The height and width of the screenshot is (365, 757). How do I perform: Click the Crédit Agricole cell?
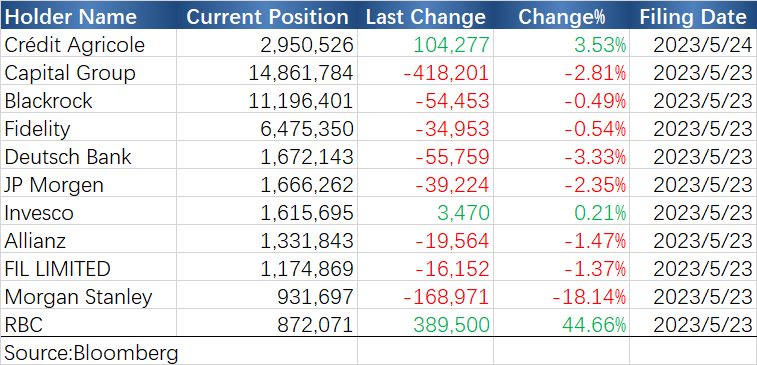coord(88,44)
